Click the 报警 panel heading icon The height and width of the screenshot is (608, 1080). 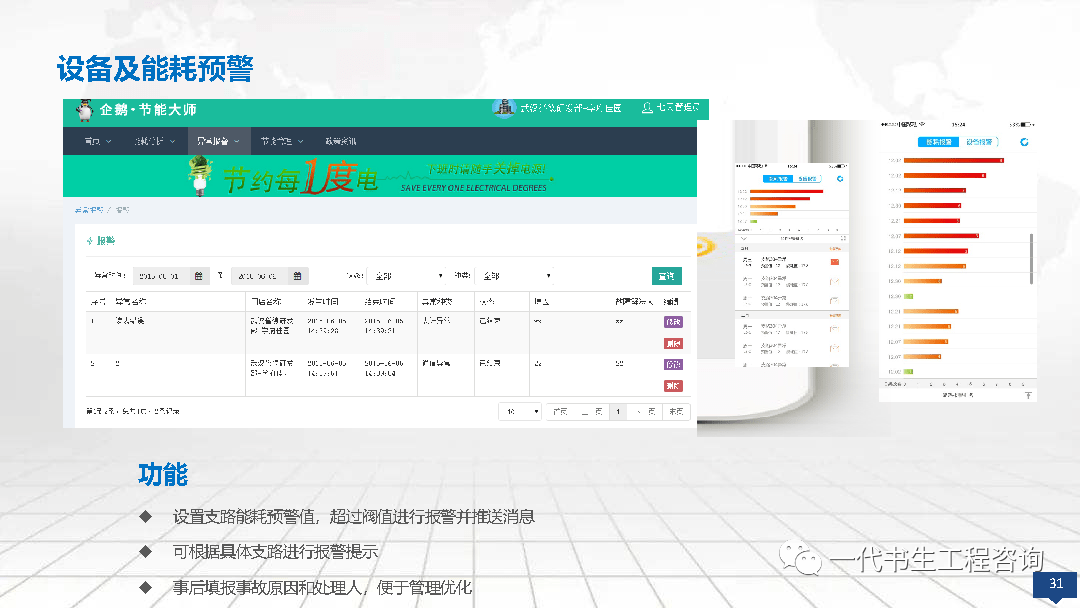(90, 241)
